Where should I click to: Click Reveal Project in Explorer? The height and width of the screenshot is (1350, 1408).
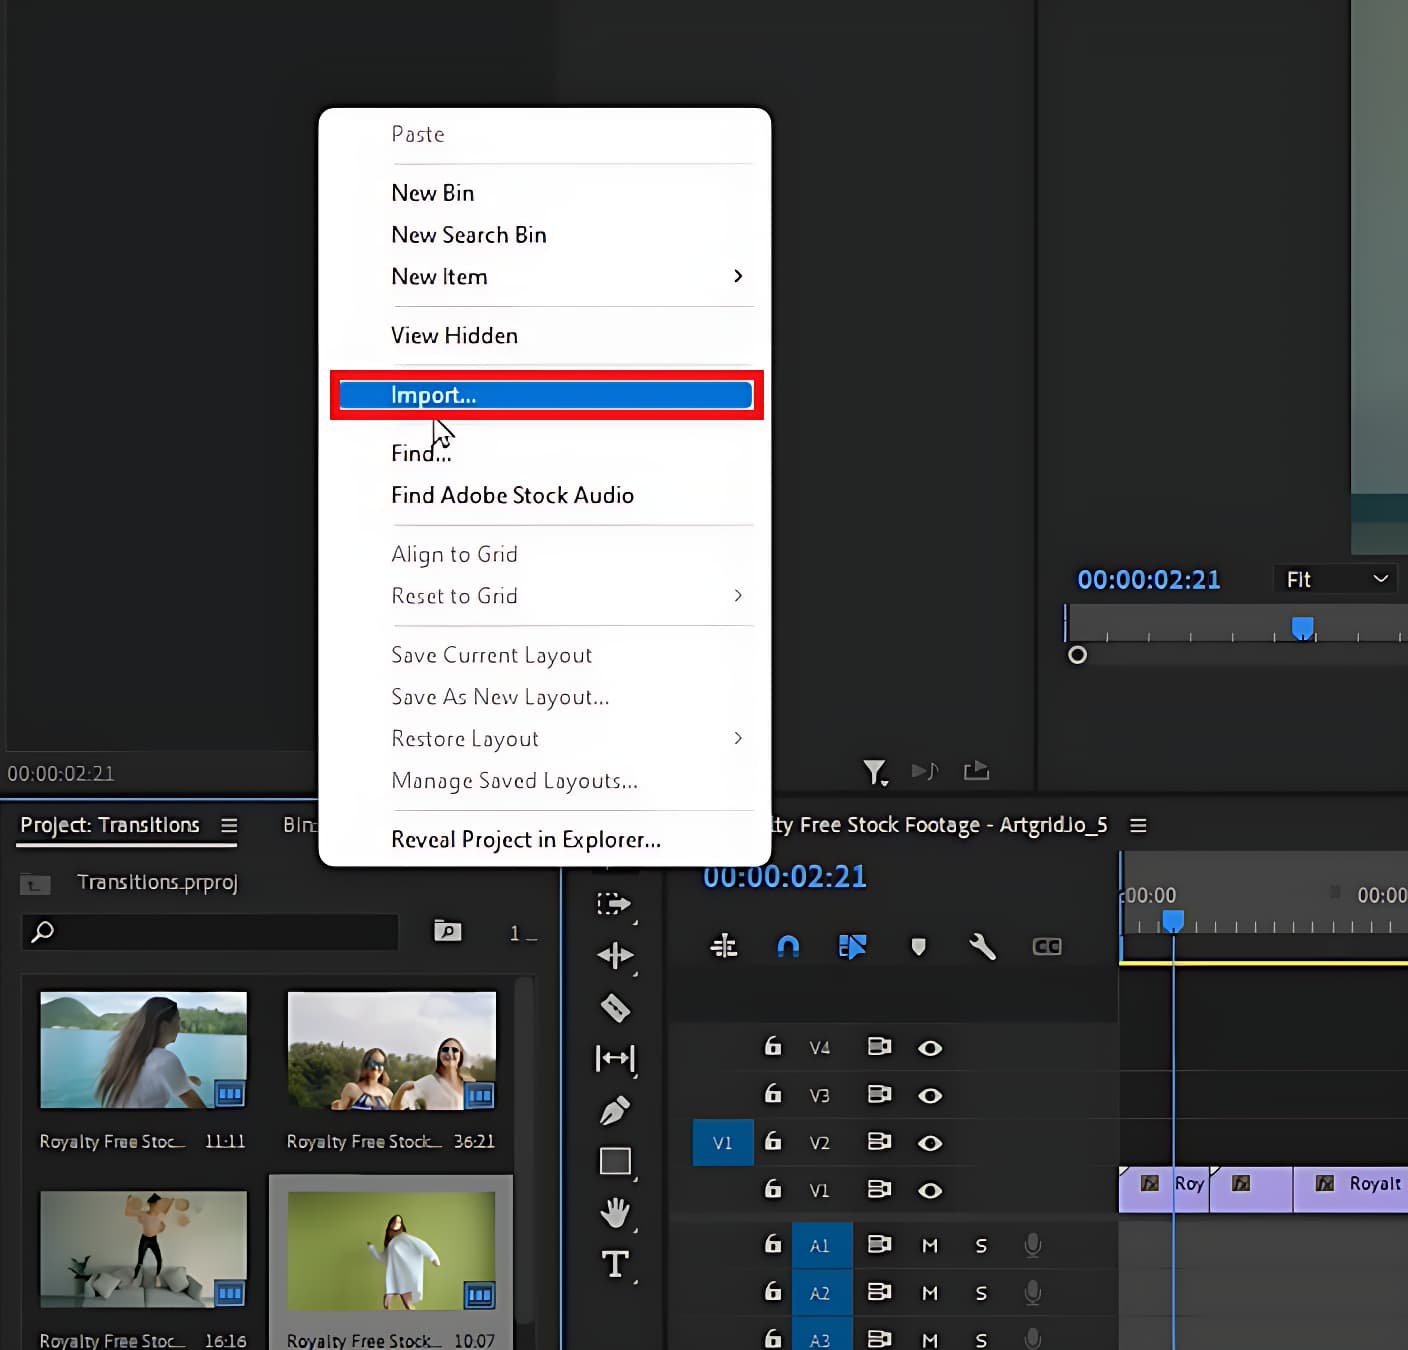coord(526,839)
